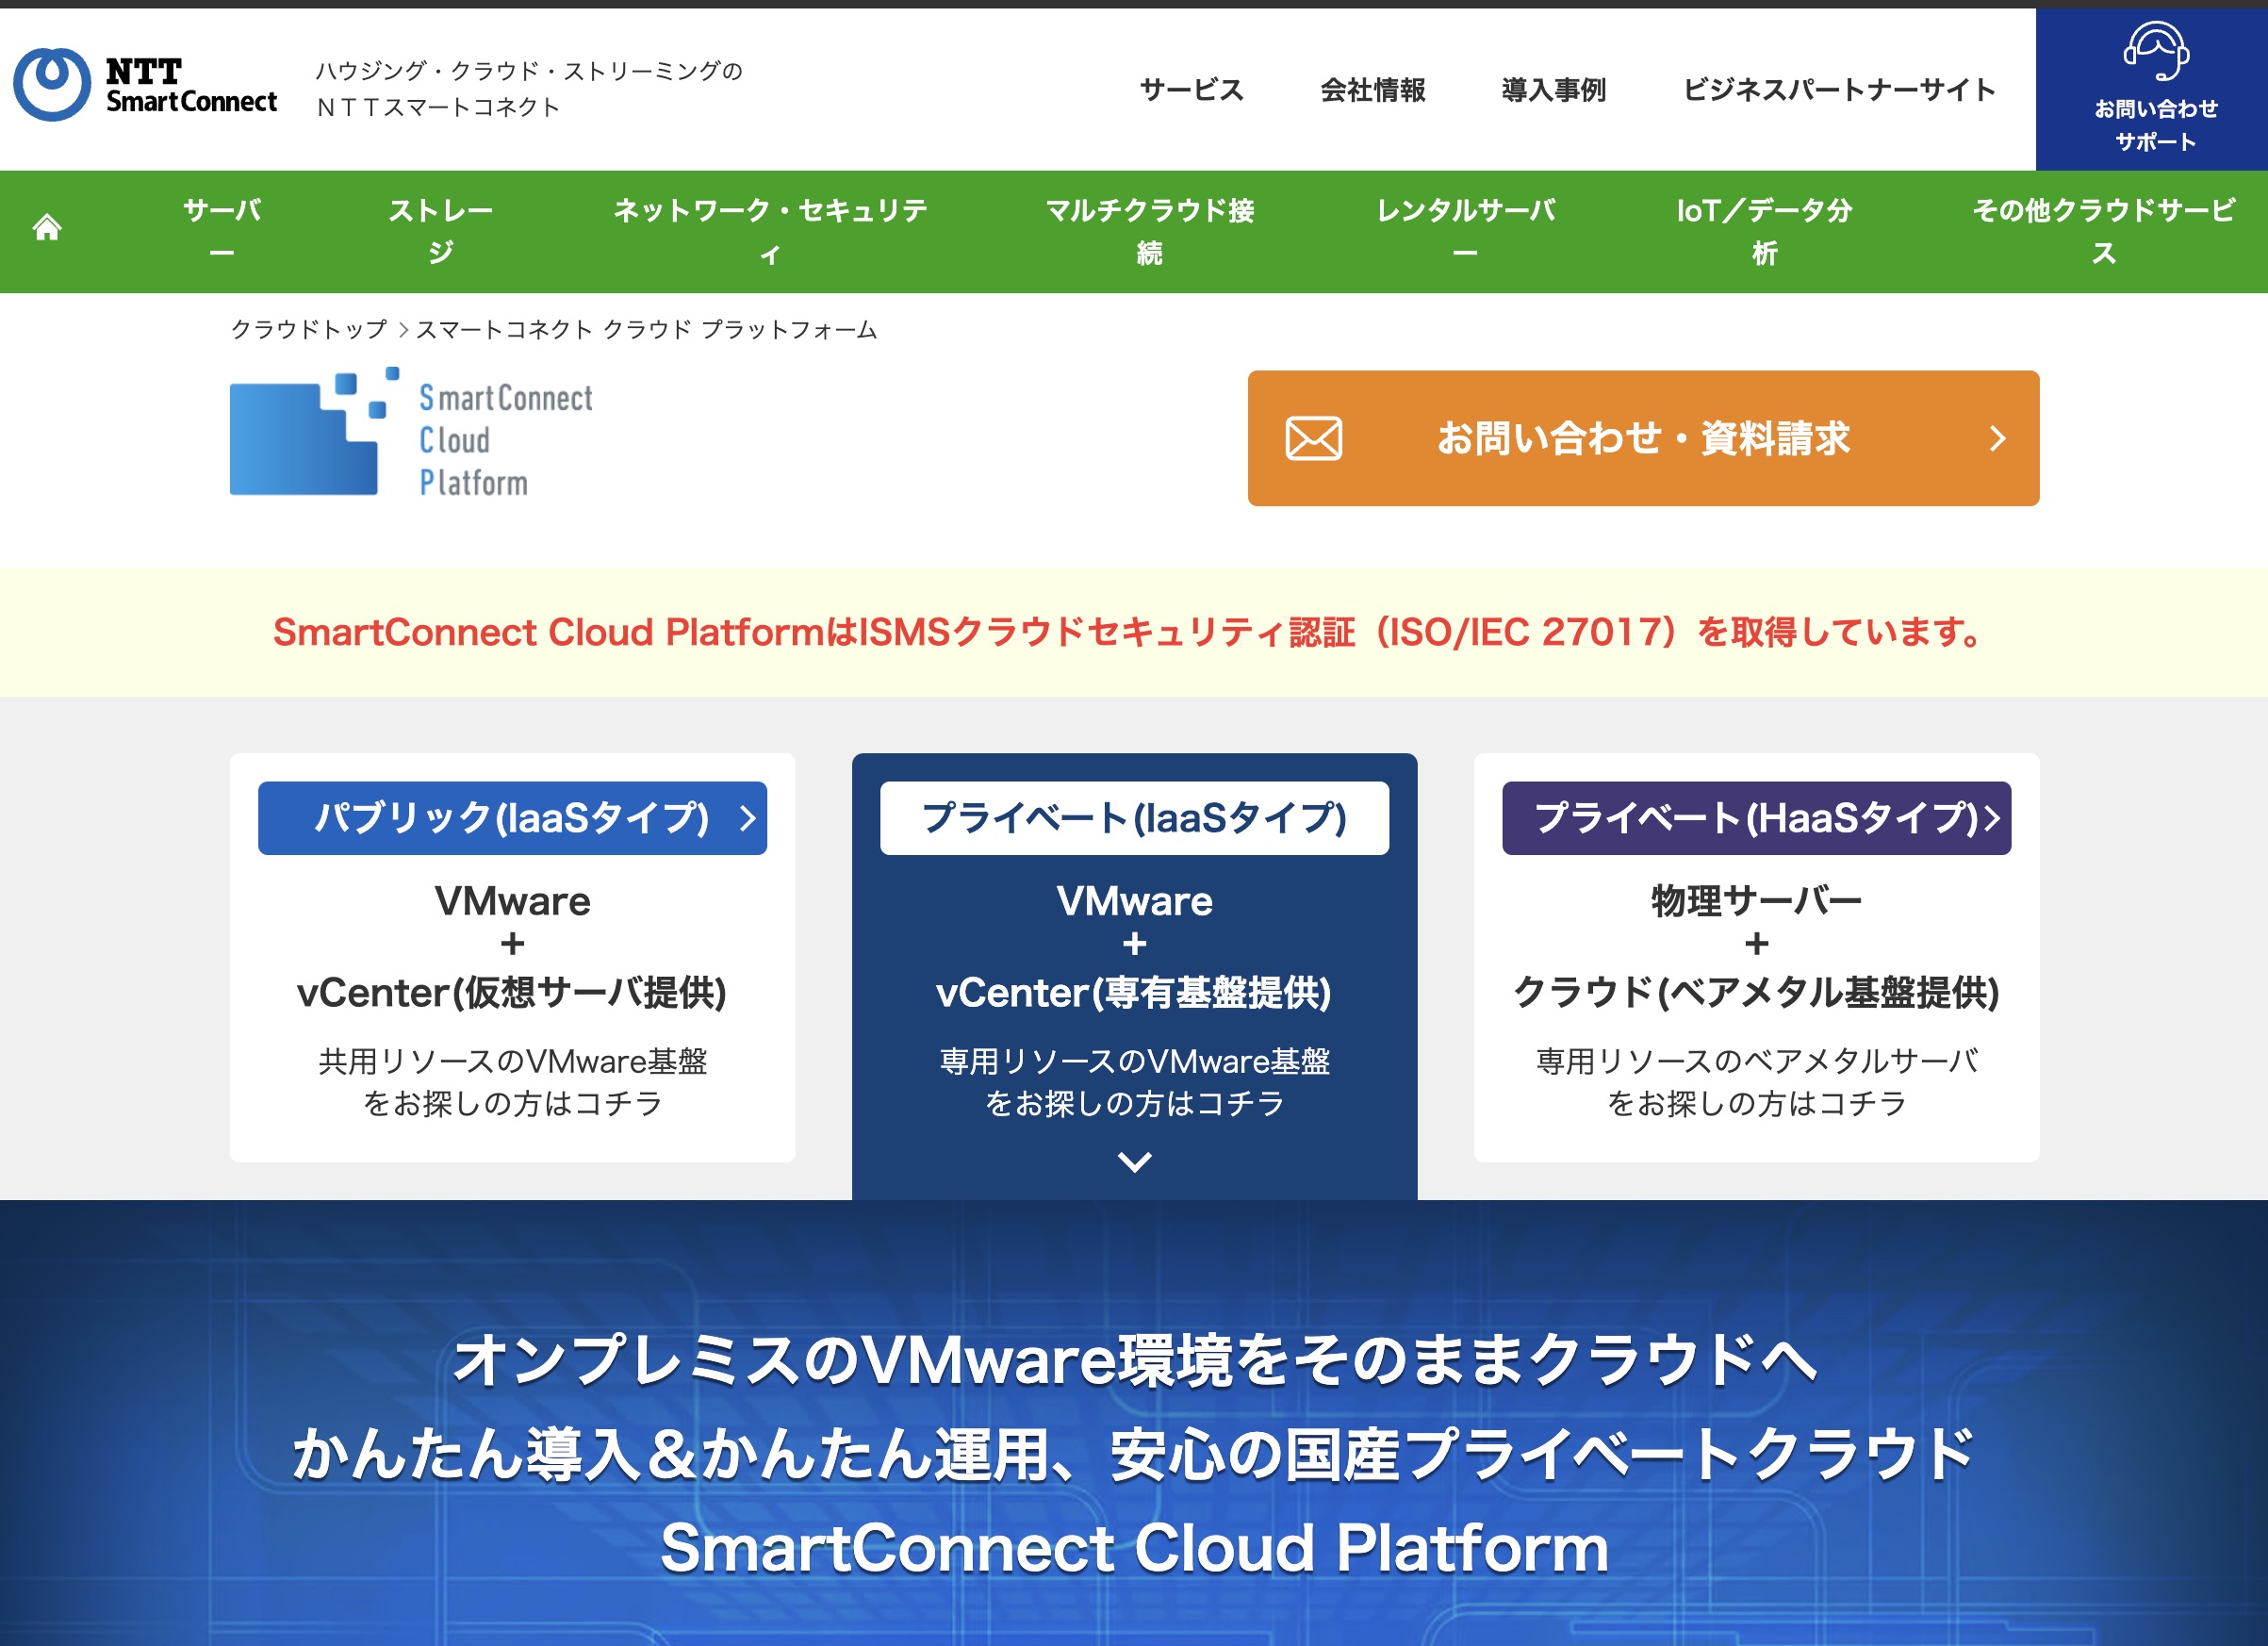Select IoT/データ分析 in green navigation
The image size is (2268, 1646).
1765,231
